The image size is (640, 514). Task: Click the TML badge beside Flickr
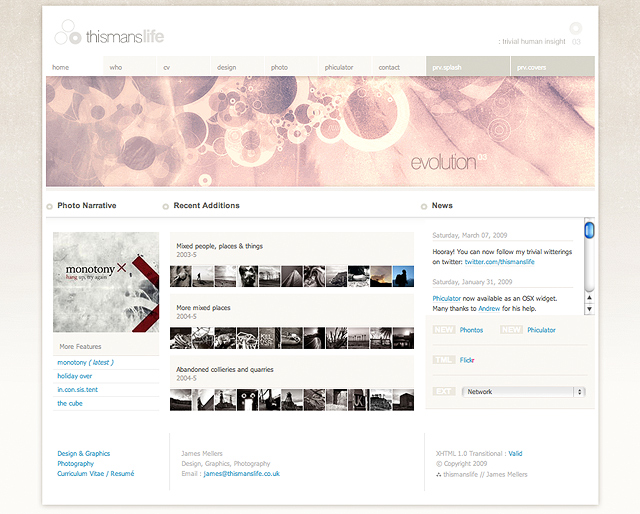444,360
